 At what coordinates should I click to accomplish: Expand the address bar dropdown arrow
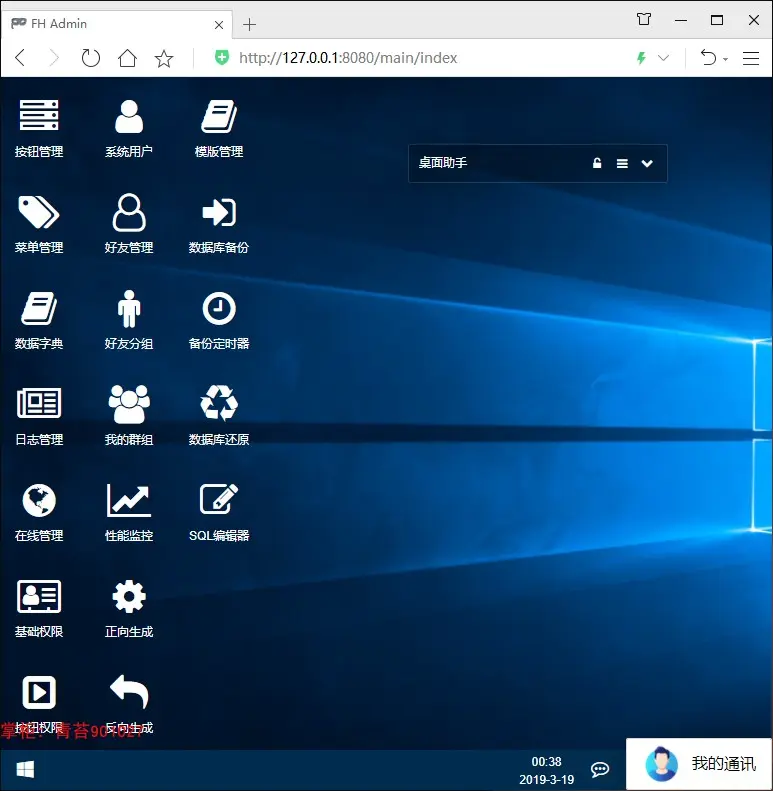[x=664, y=58]
